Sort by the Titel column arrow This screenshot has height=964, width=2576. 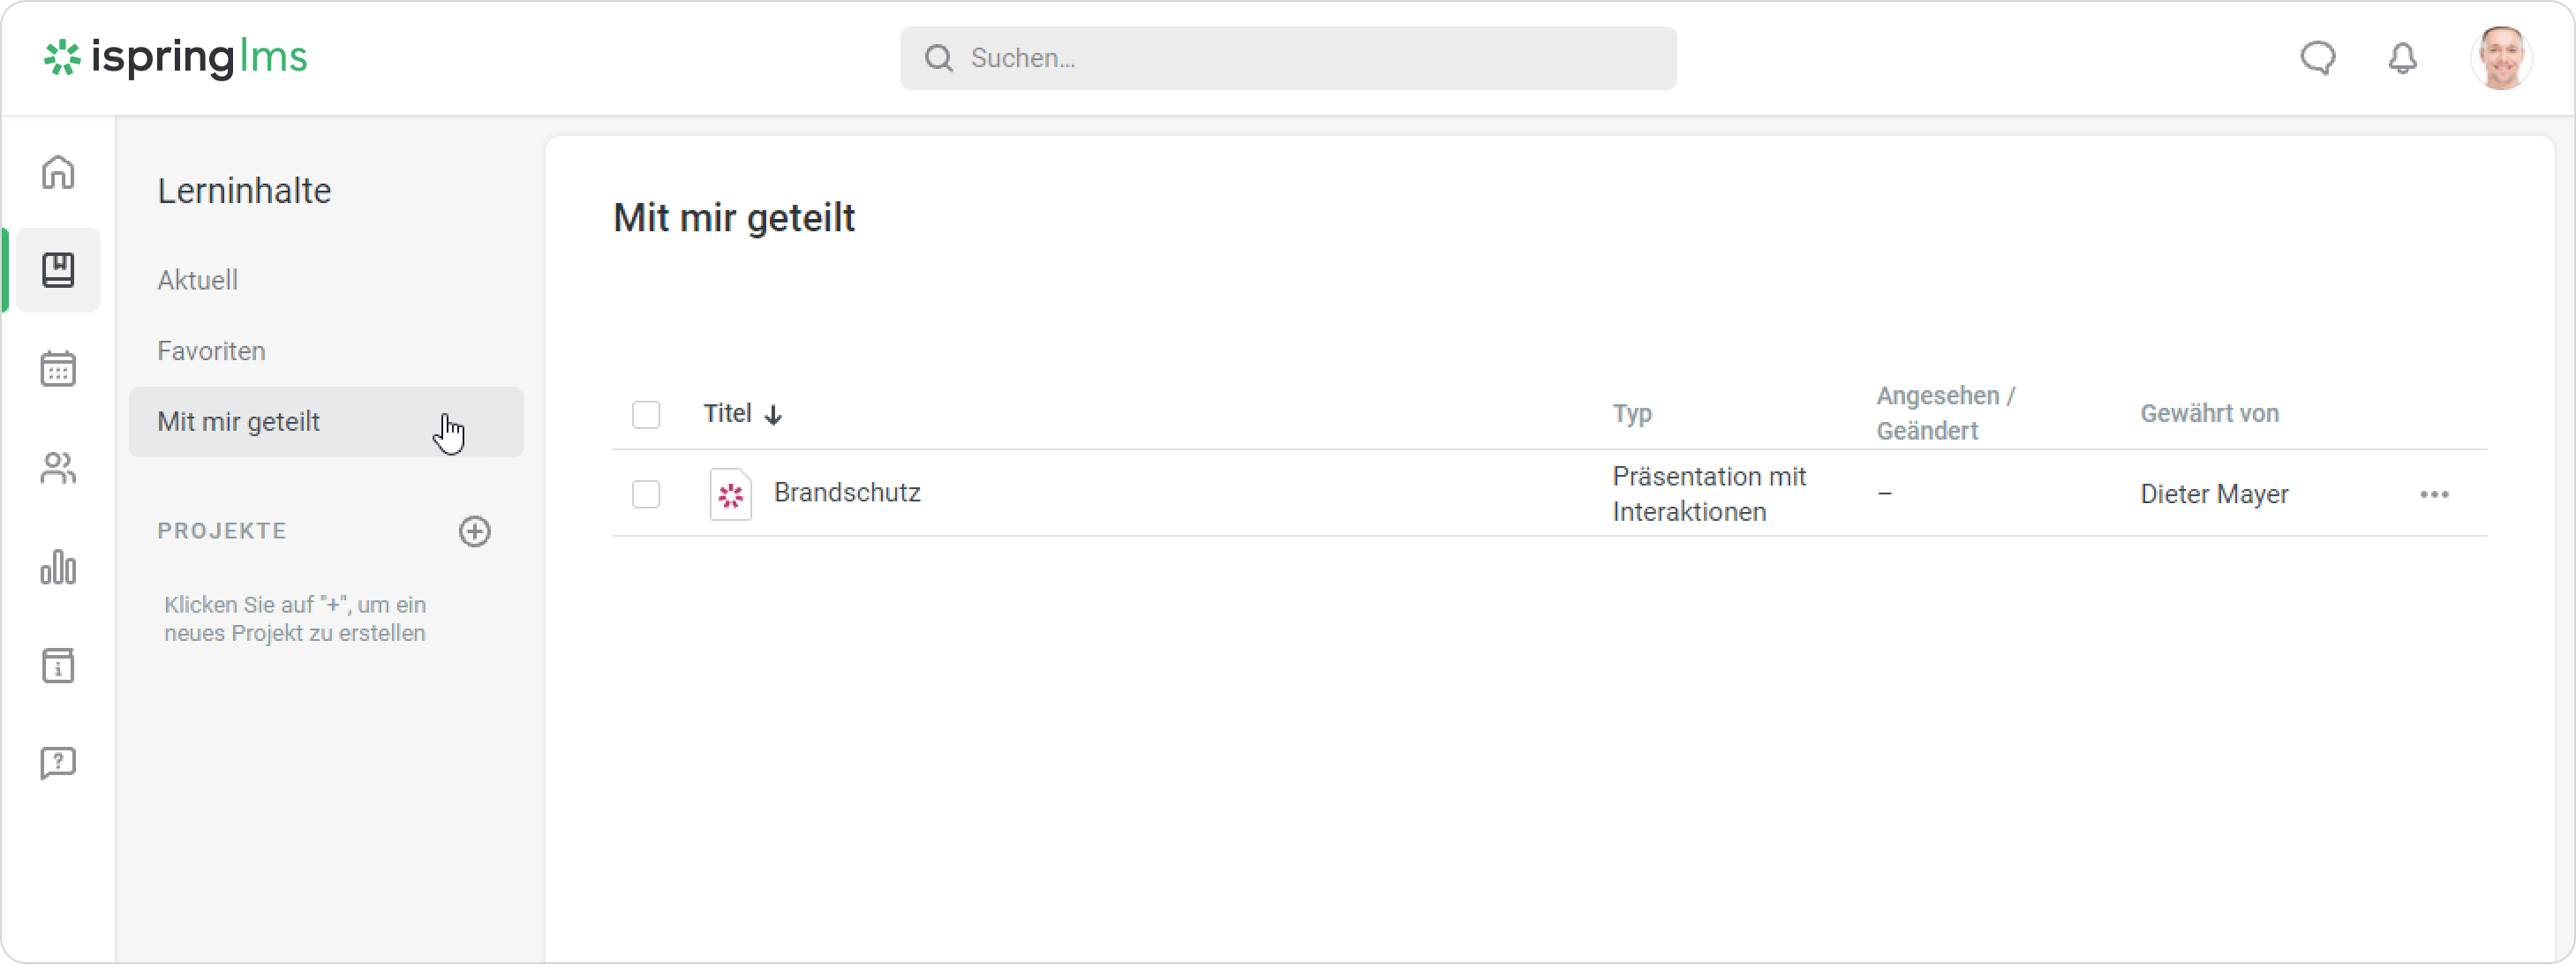pos(773,414)
